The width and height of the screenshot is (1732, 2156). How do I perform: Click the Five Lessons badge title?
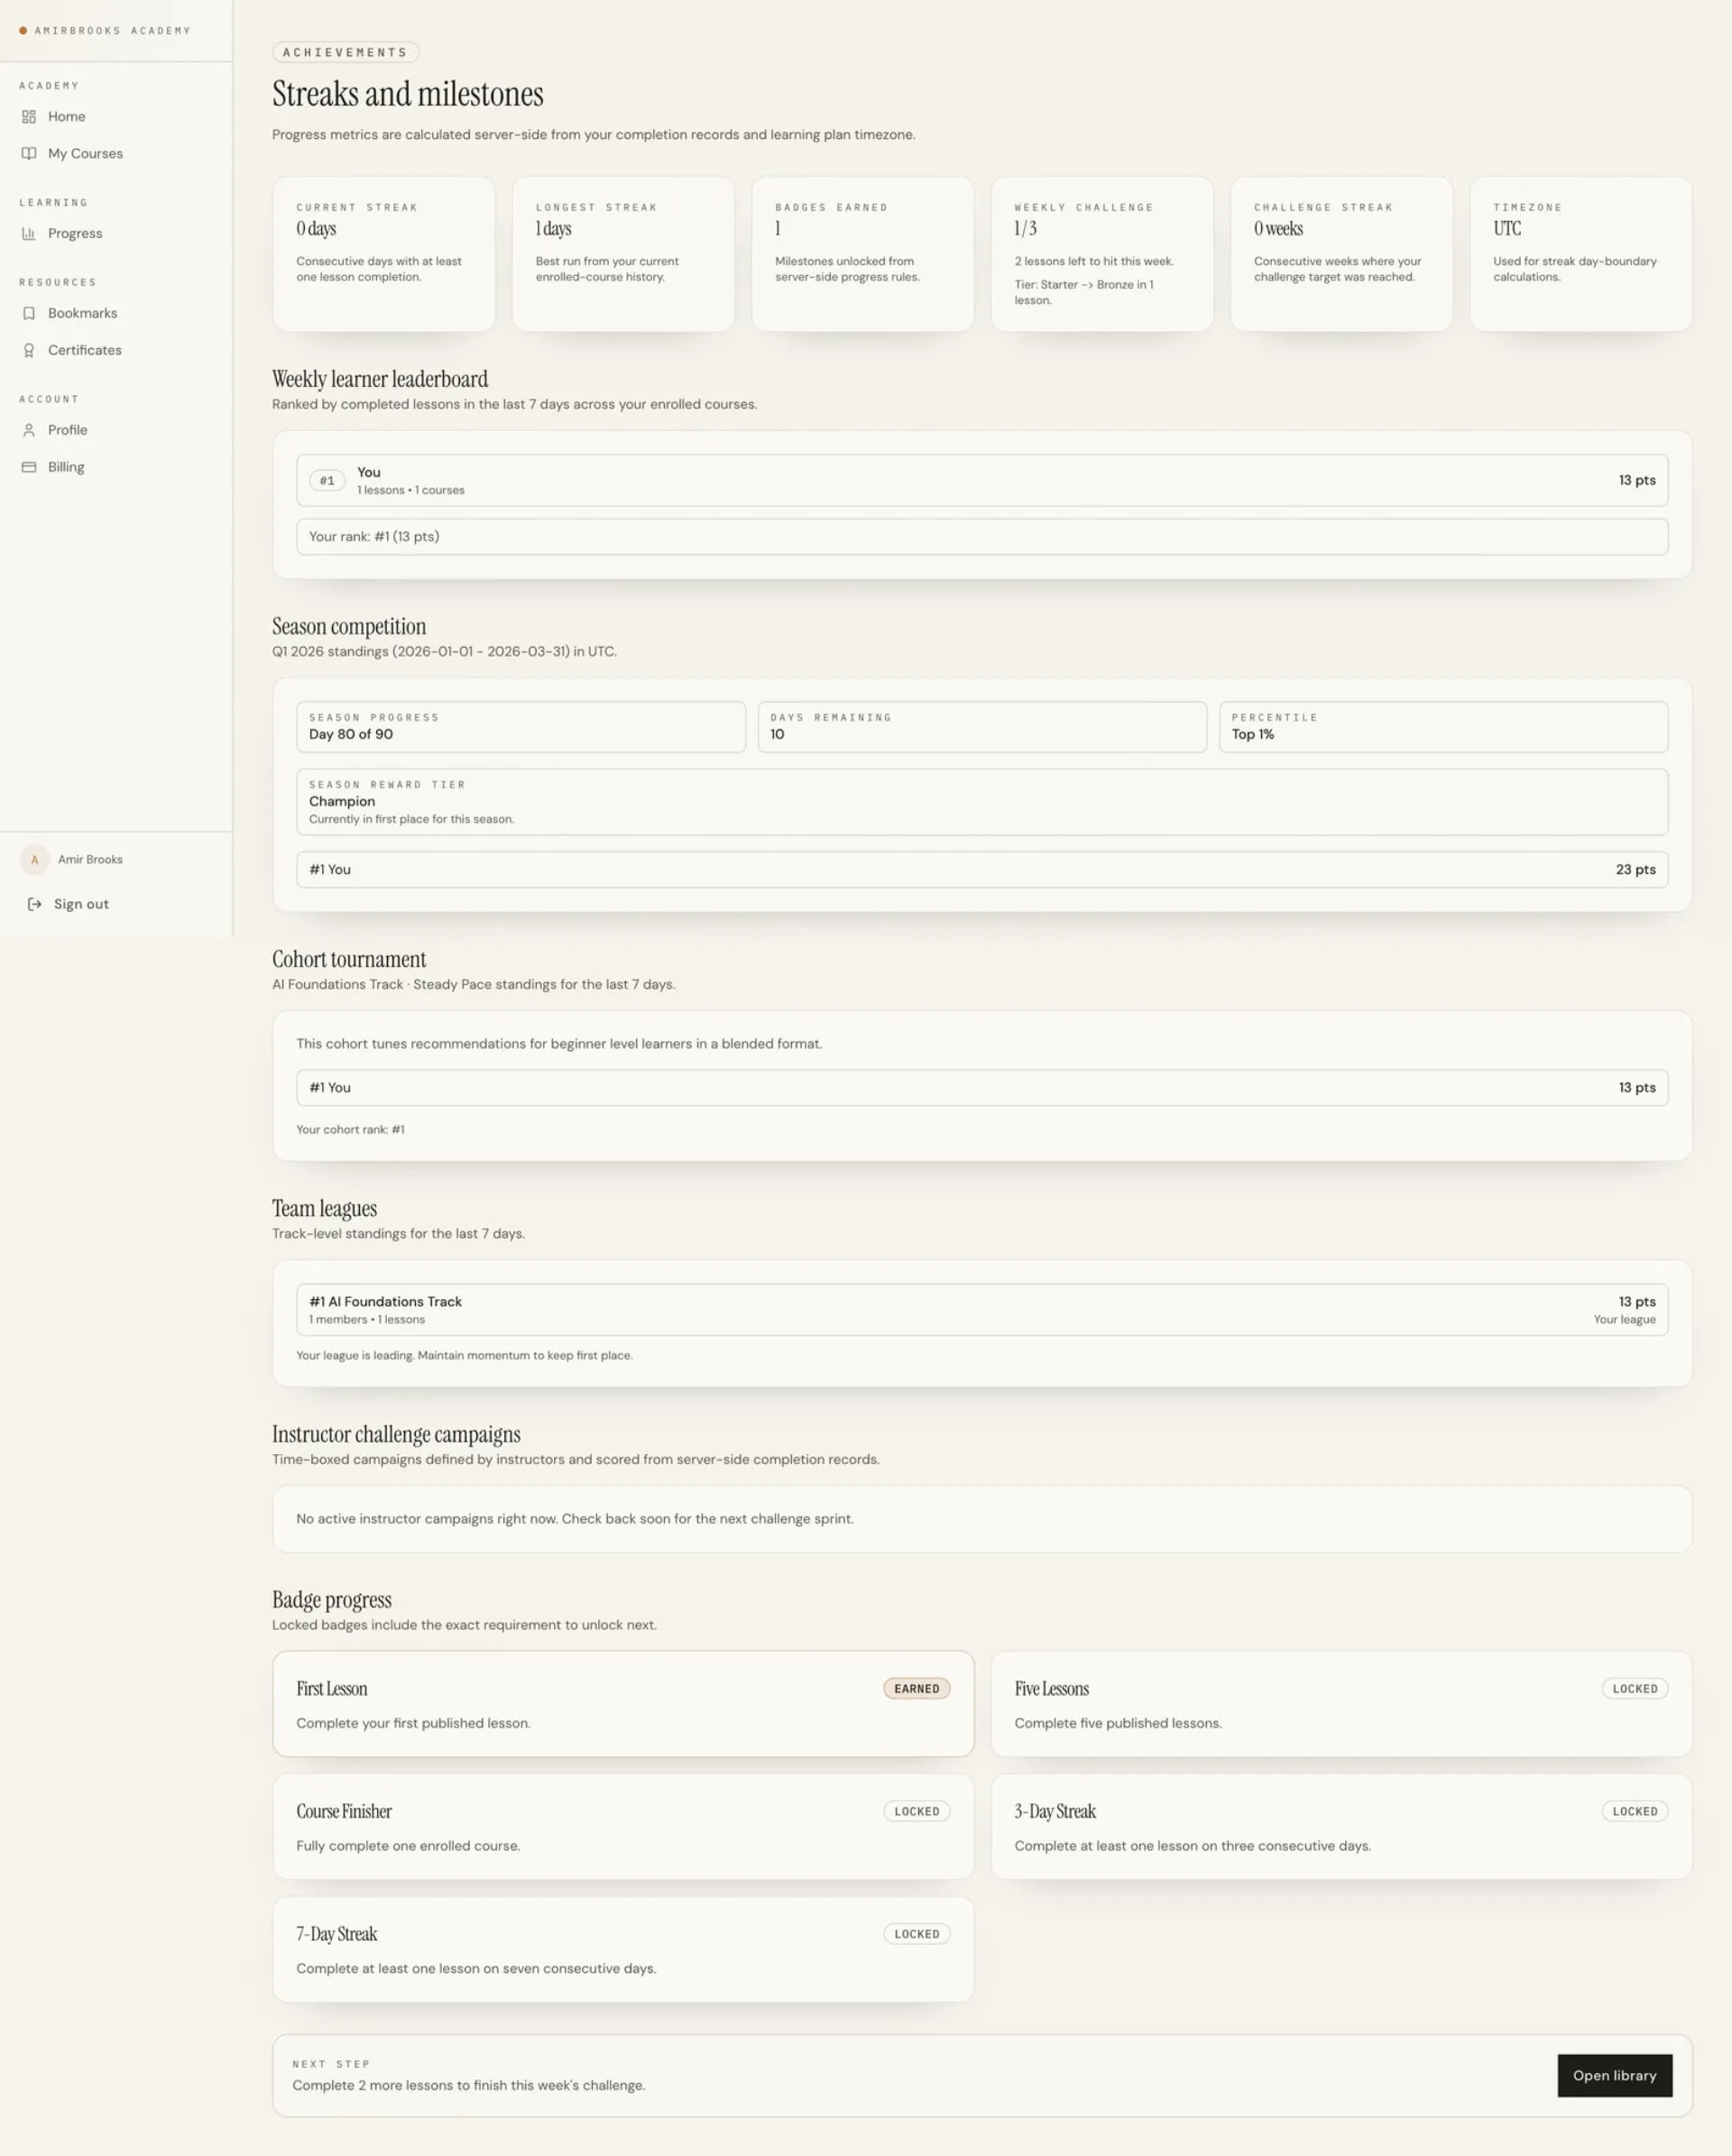pos(1051,1688)
